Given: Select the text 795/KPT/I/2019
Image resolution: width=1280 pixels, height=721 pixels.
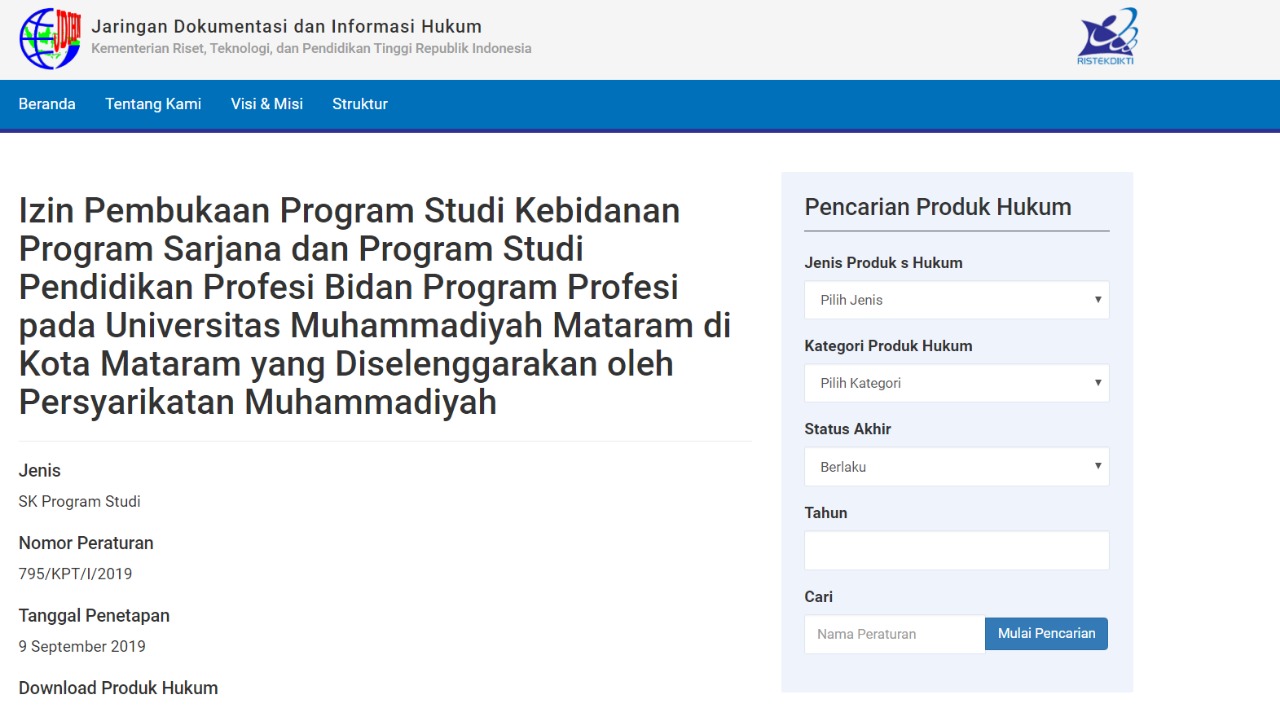Looking at the screenshot, I should [x=75, y=574].
